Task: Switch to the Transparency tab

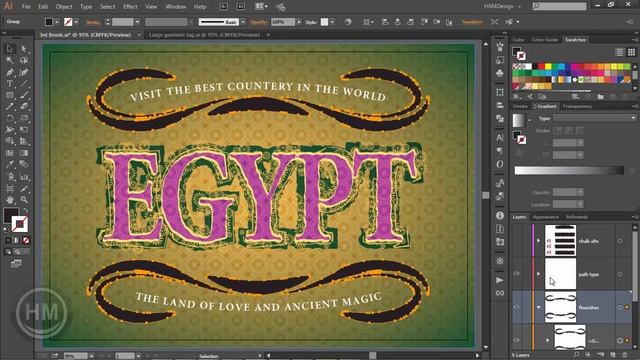Action: [577, 106]
